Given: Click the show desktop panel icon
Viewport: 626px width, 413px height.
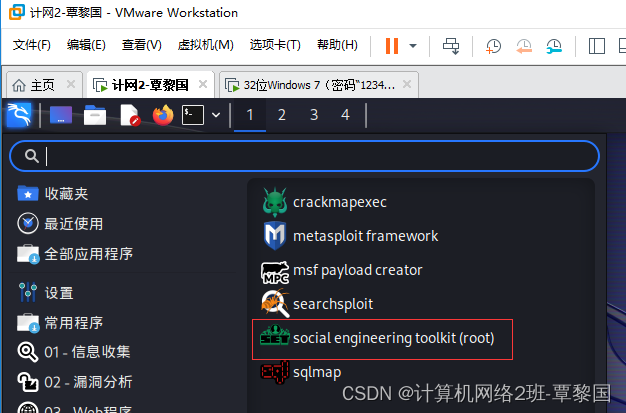Looking at the screenshot, I should tap(61, 115).
